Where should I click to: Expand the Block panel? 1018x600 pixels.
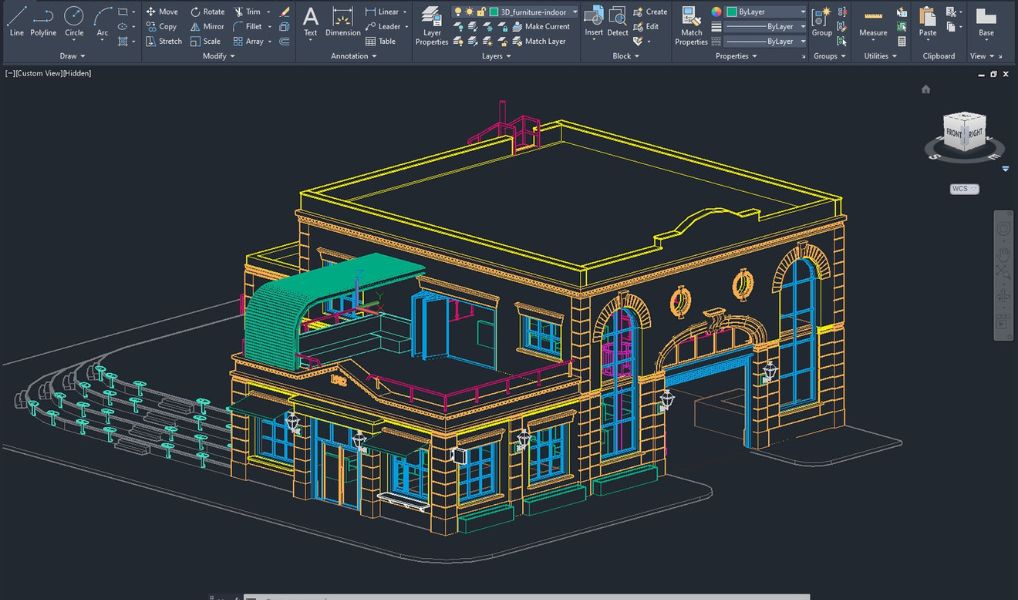click(625, 56)
